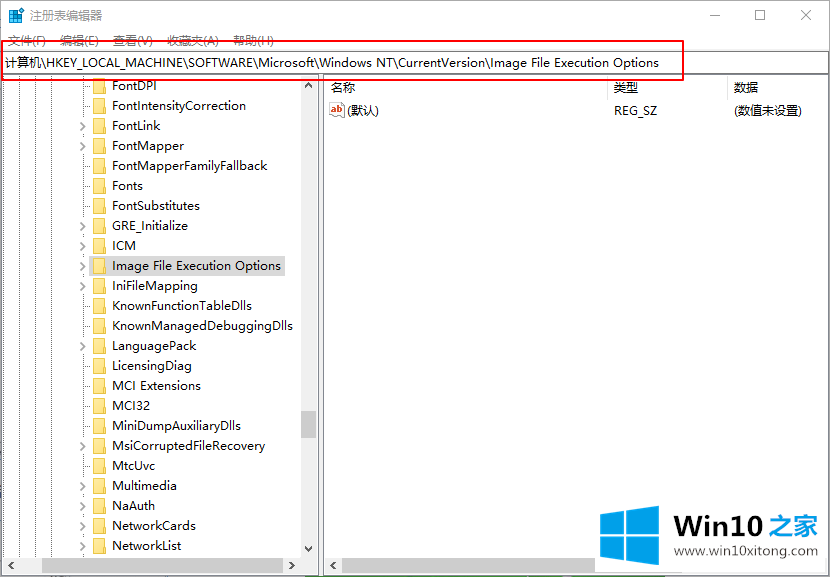Expand the Multimedia key
Image resolution: width=830 pixels, height=577 pixels.
(x=82, y=486)
